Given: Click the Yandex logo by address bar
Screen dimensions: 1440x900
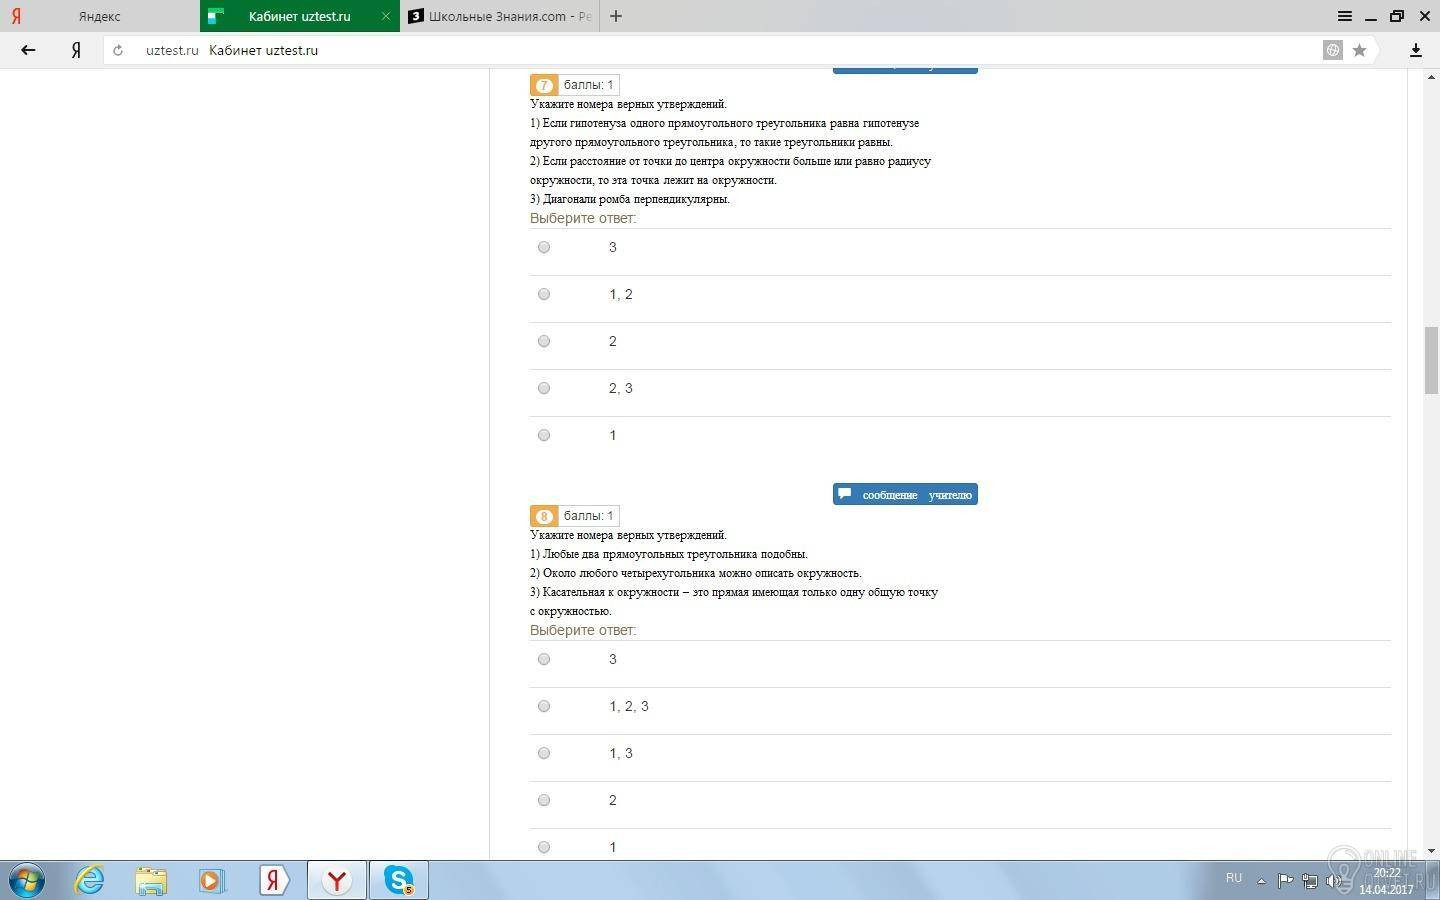Looking at the screenshot, I should [76, 50].
